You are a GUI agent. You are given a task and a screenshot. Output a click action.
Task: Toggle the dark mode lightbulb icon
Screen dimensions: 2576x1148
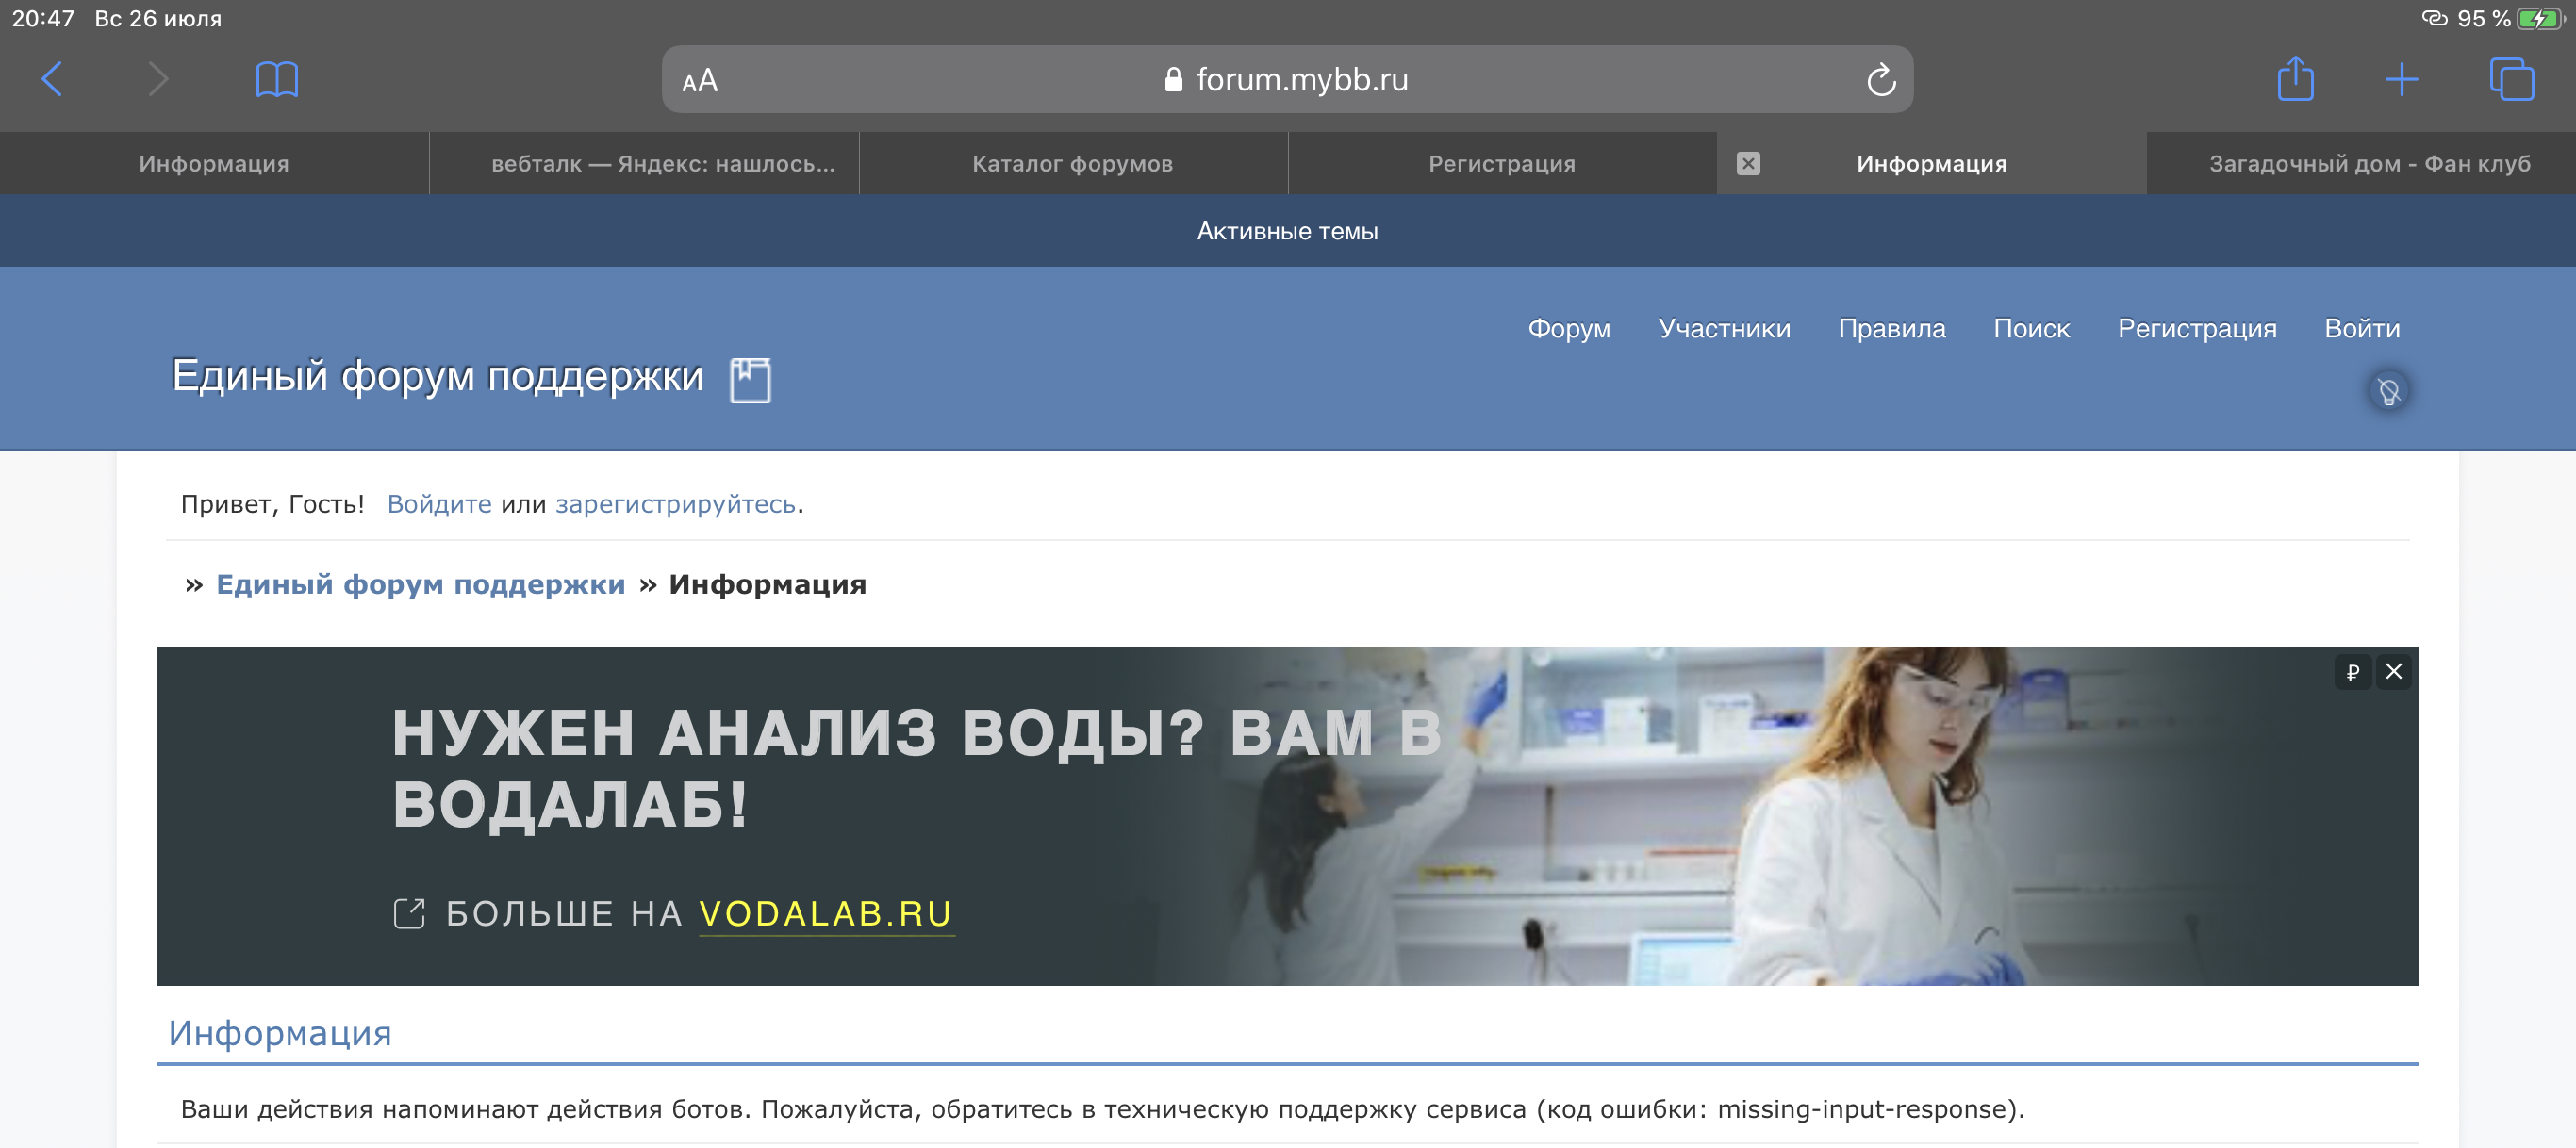coord(2388,391)
